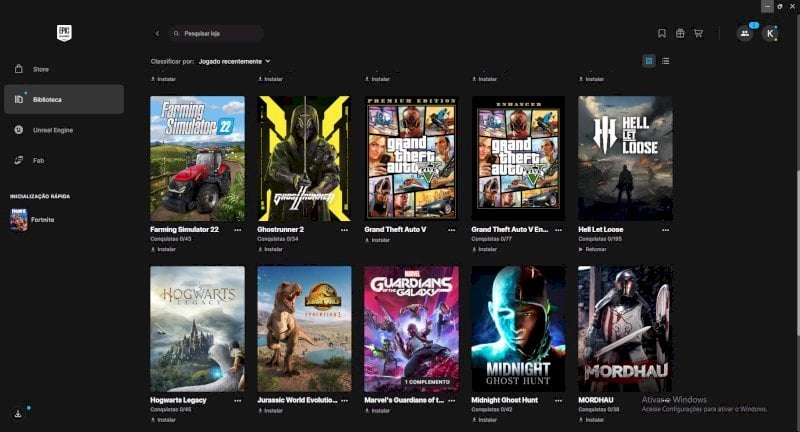Viewport: 800px width, 432px height.
Task: Open GTA V Enhanced options menu
Action: (559, 230)
